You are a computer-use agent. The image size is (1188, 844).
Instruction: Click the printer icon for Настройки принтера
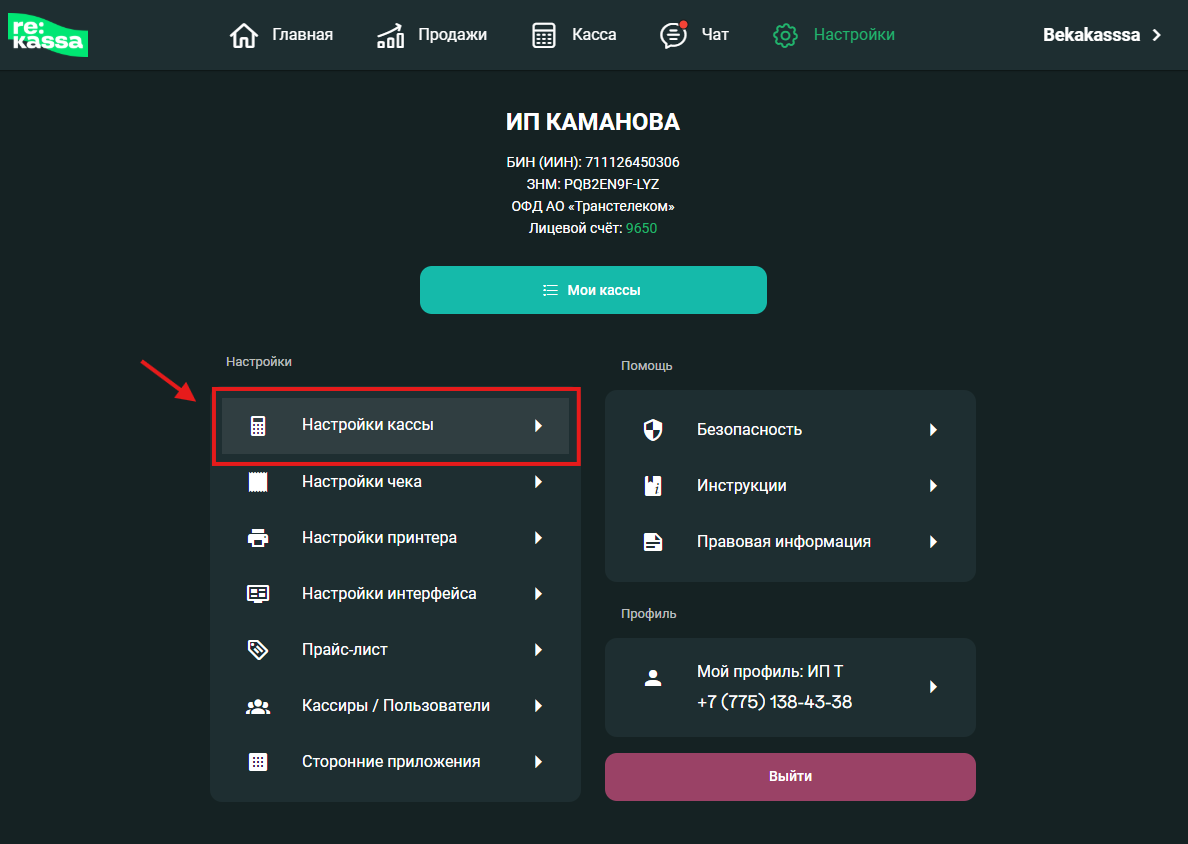tap(258, 538)
